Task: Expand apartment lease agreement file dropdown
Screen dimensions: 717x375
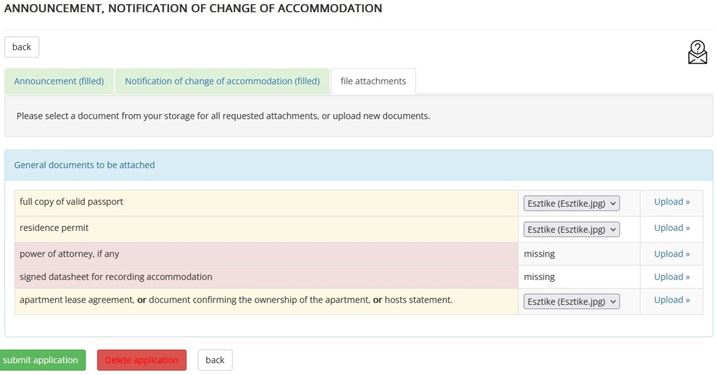Action: (572, 301)
